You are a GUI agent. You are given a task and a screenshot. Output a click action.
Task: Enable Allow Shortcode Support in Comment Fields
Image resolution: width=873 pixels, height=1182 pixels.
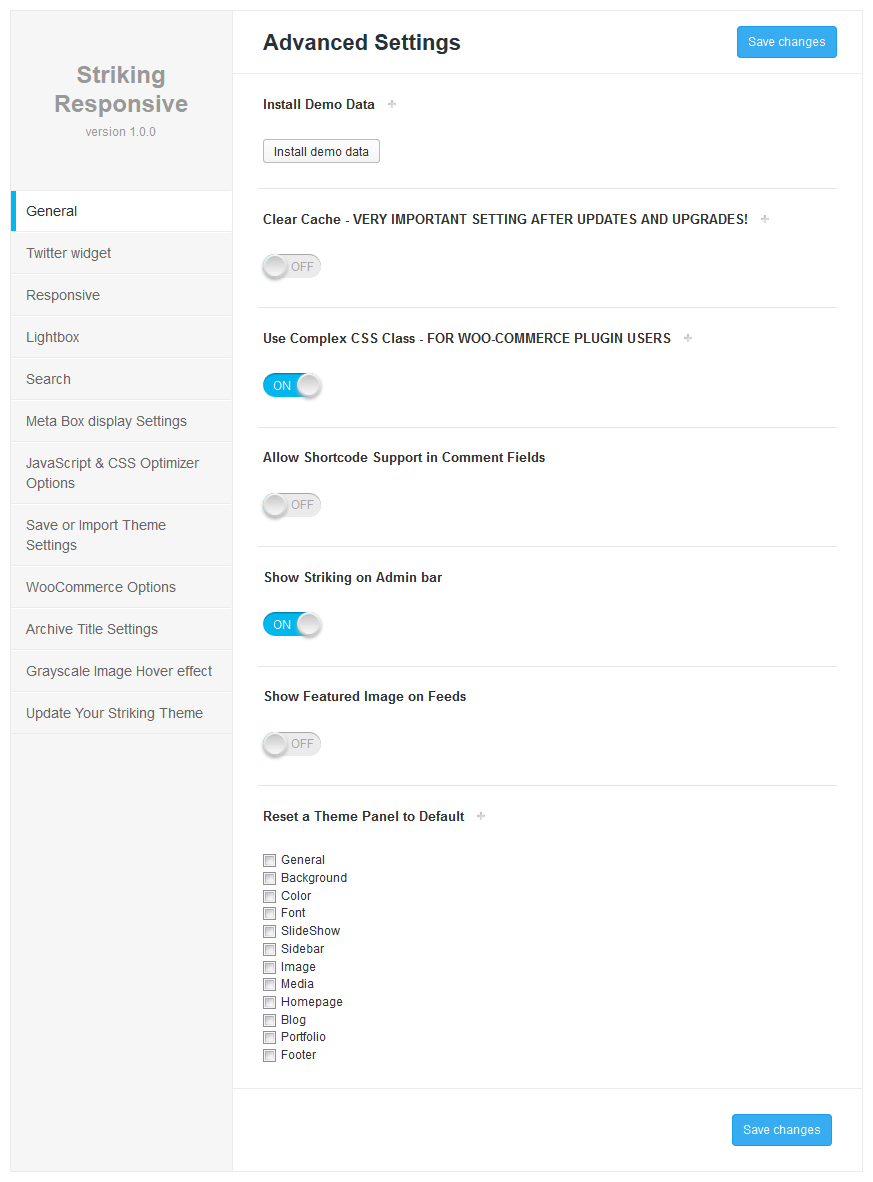point(292,504)
